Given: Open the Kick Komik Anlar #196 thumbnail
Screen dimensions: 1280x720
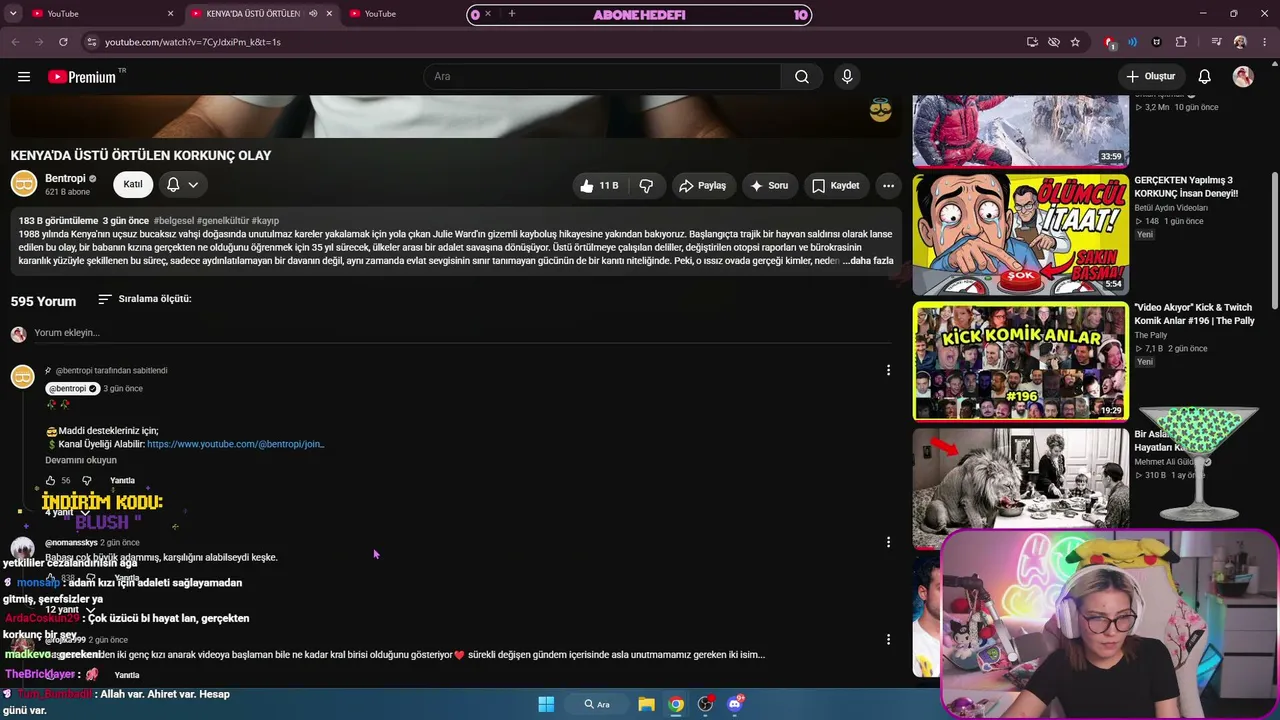Looking at the screenshot, I should [1021, 361].
